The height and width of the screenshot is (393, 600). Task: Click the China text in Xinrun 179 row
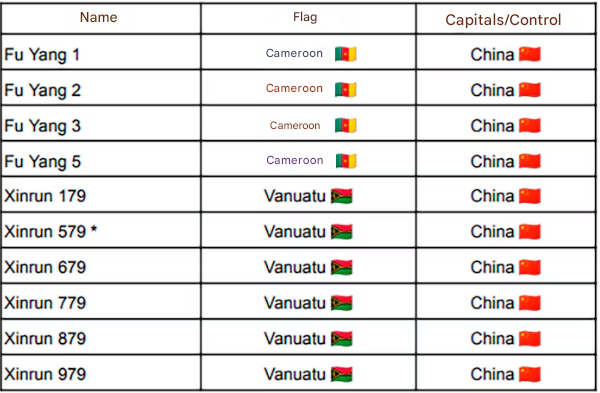(492, 196)
